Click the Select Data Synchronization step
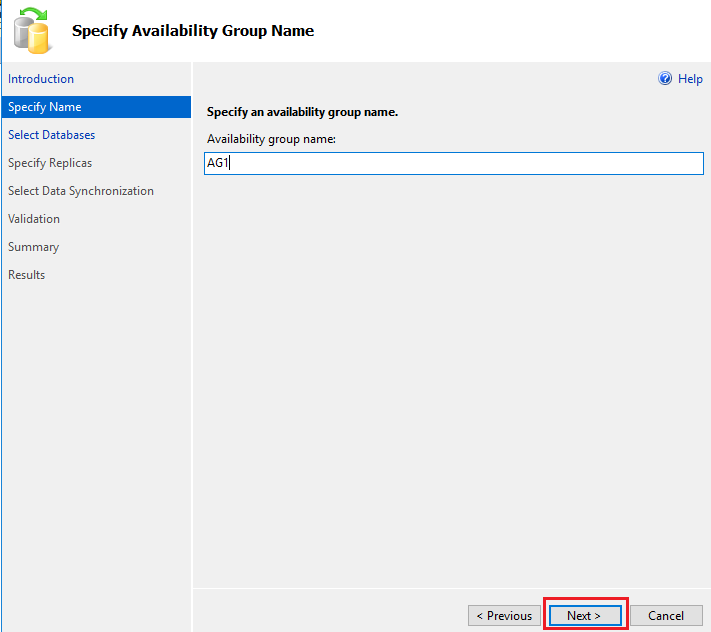This screenshot has height=632, width=711. coord(81,191)
